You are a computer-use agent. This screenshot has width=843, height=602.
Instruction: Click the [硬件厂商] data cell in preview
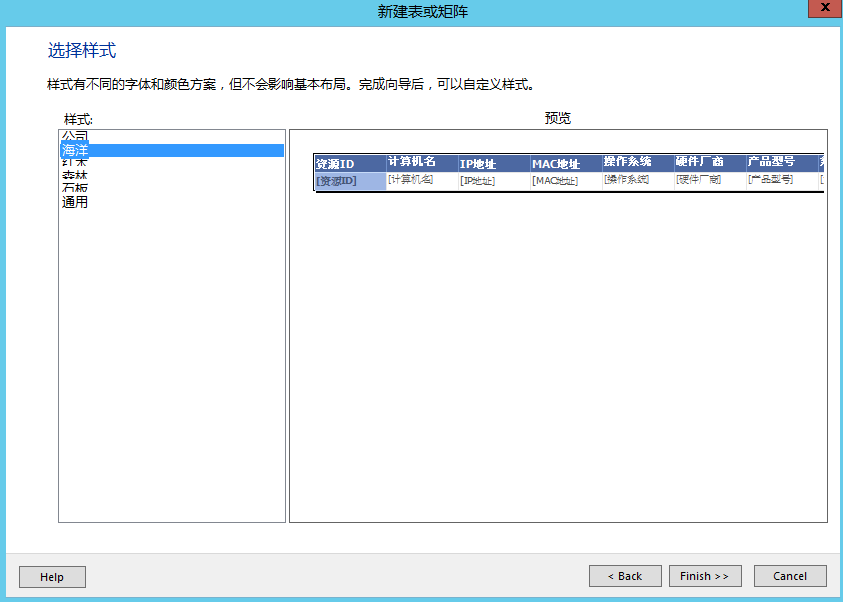coord(710,181)
